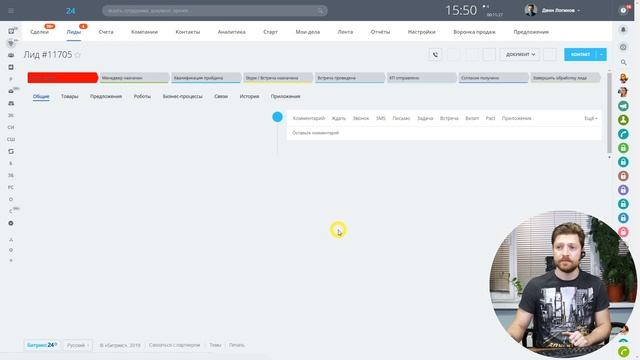
Task: Select Задача in the timeline actions
Action: [425, 118]
